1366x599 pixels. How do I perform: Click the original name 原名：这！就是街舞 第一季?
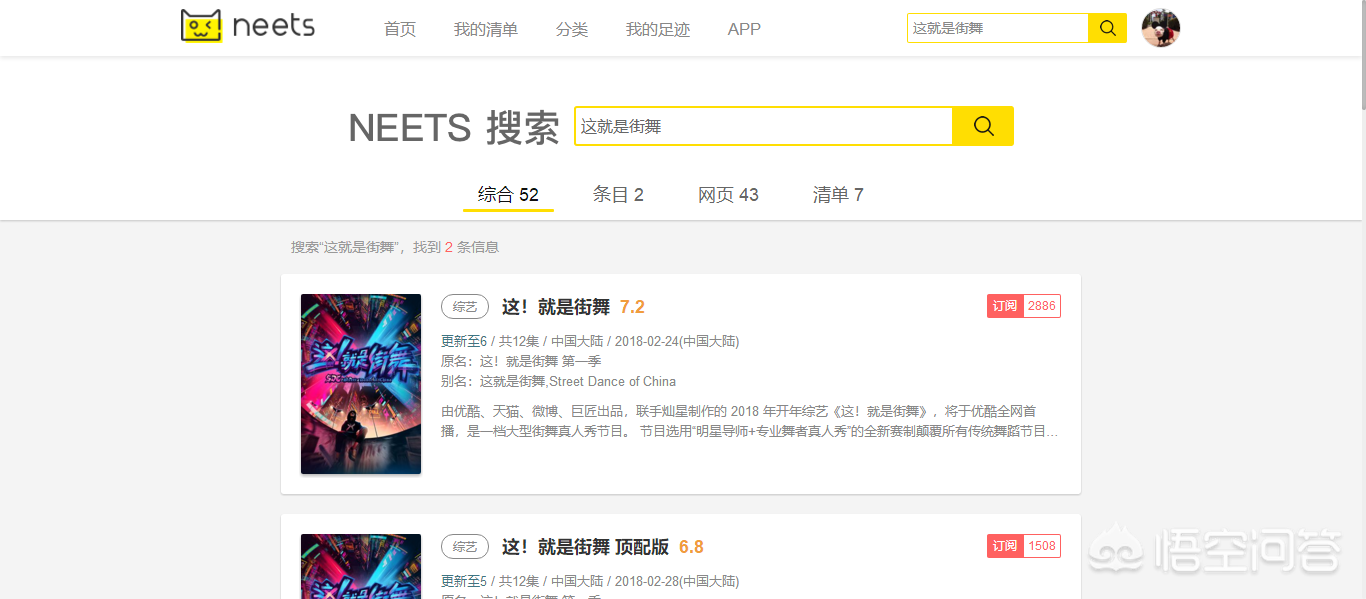[x=521, y=361]
